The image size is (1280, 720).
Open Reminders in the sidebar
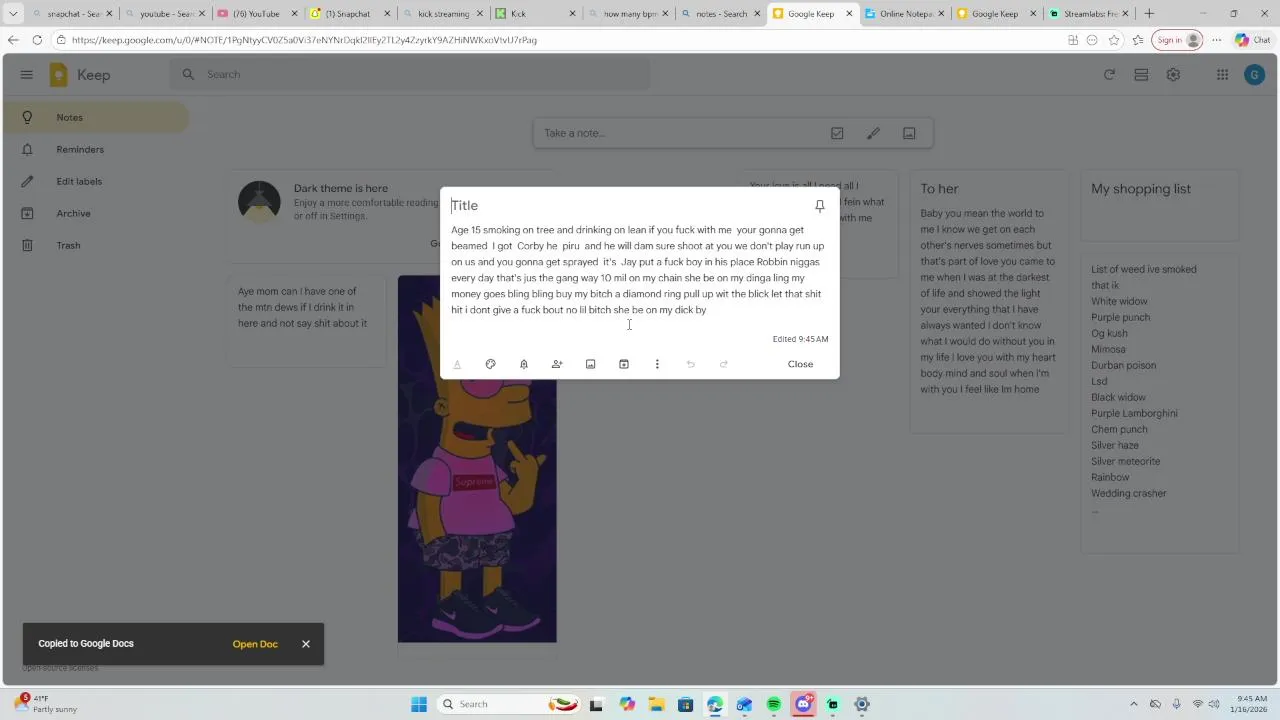coord(95,149)
